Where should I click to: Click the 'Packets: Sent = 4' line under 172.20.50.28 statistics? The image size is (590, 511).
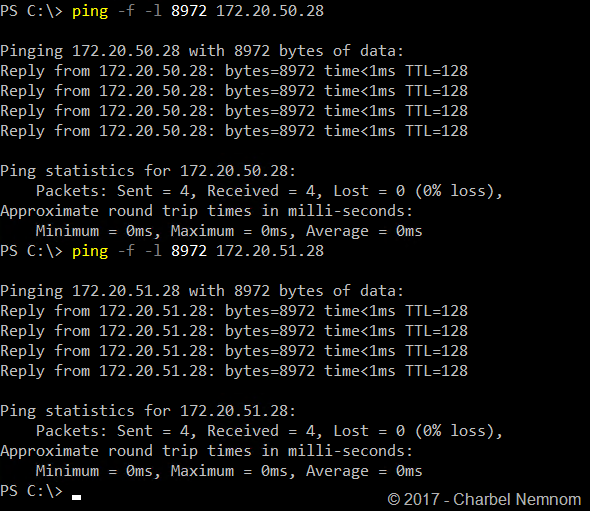269,191
